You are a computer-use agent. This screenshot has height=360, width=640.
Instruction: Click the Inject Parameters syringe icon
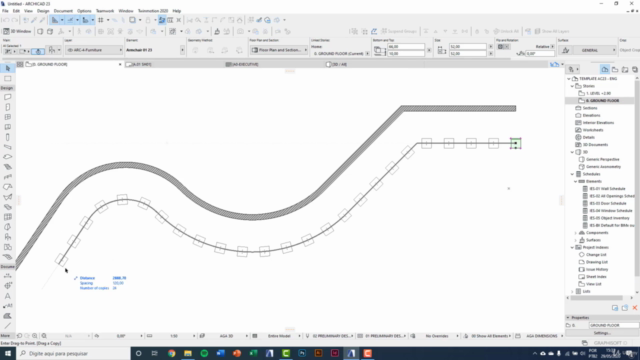tap(42, 20)
